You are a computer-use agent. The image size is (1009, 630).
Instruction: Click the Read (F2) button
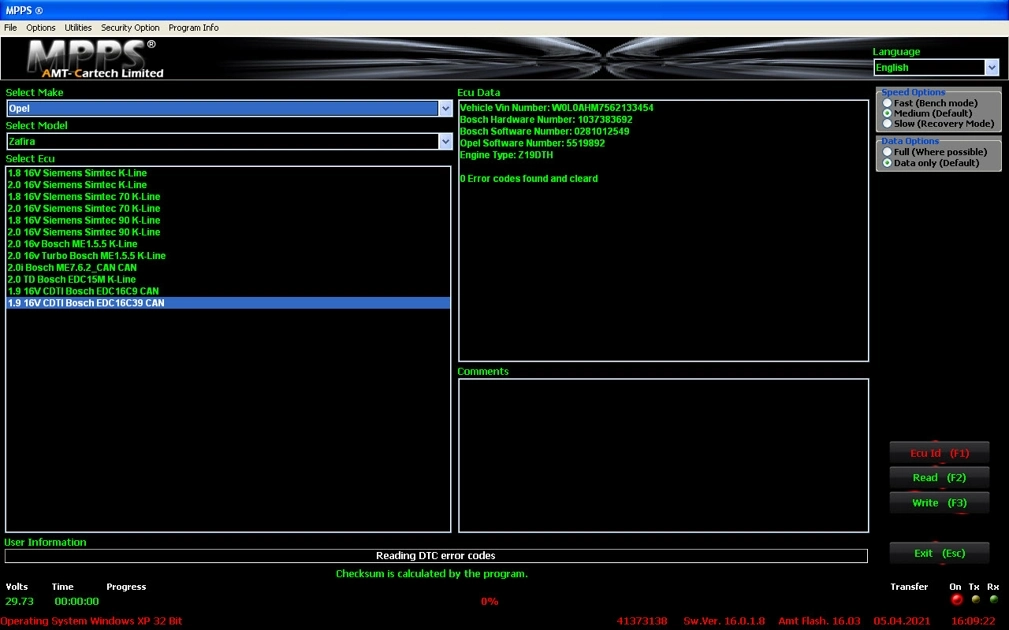point(940,477)
